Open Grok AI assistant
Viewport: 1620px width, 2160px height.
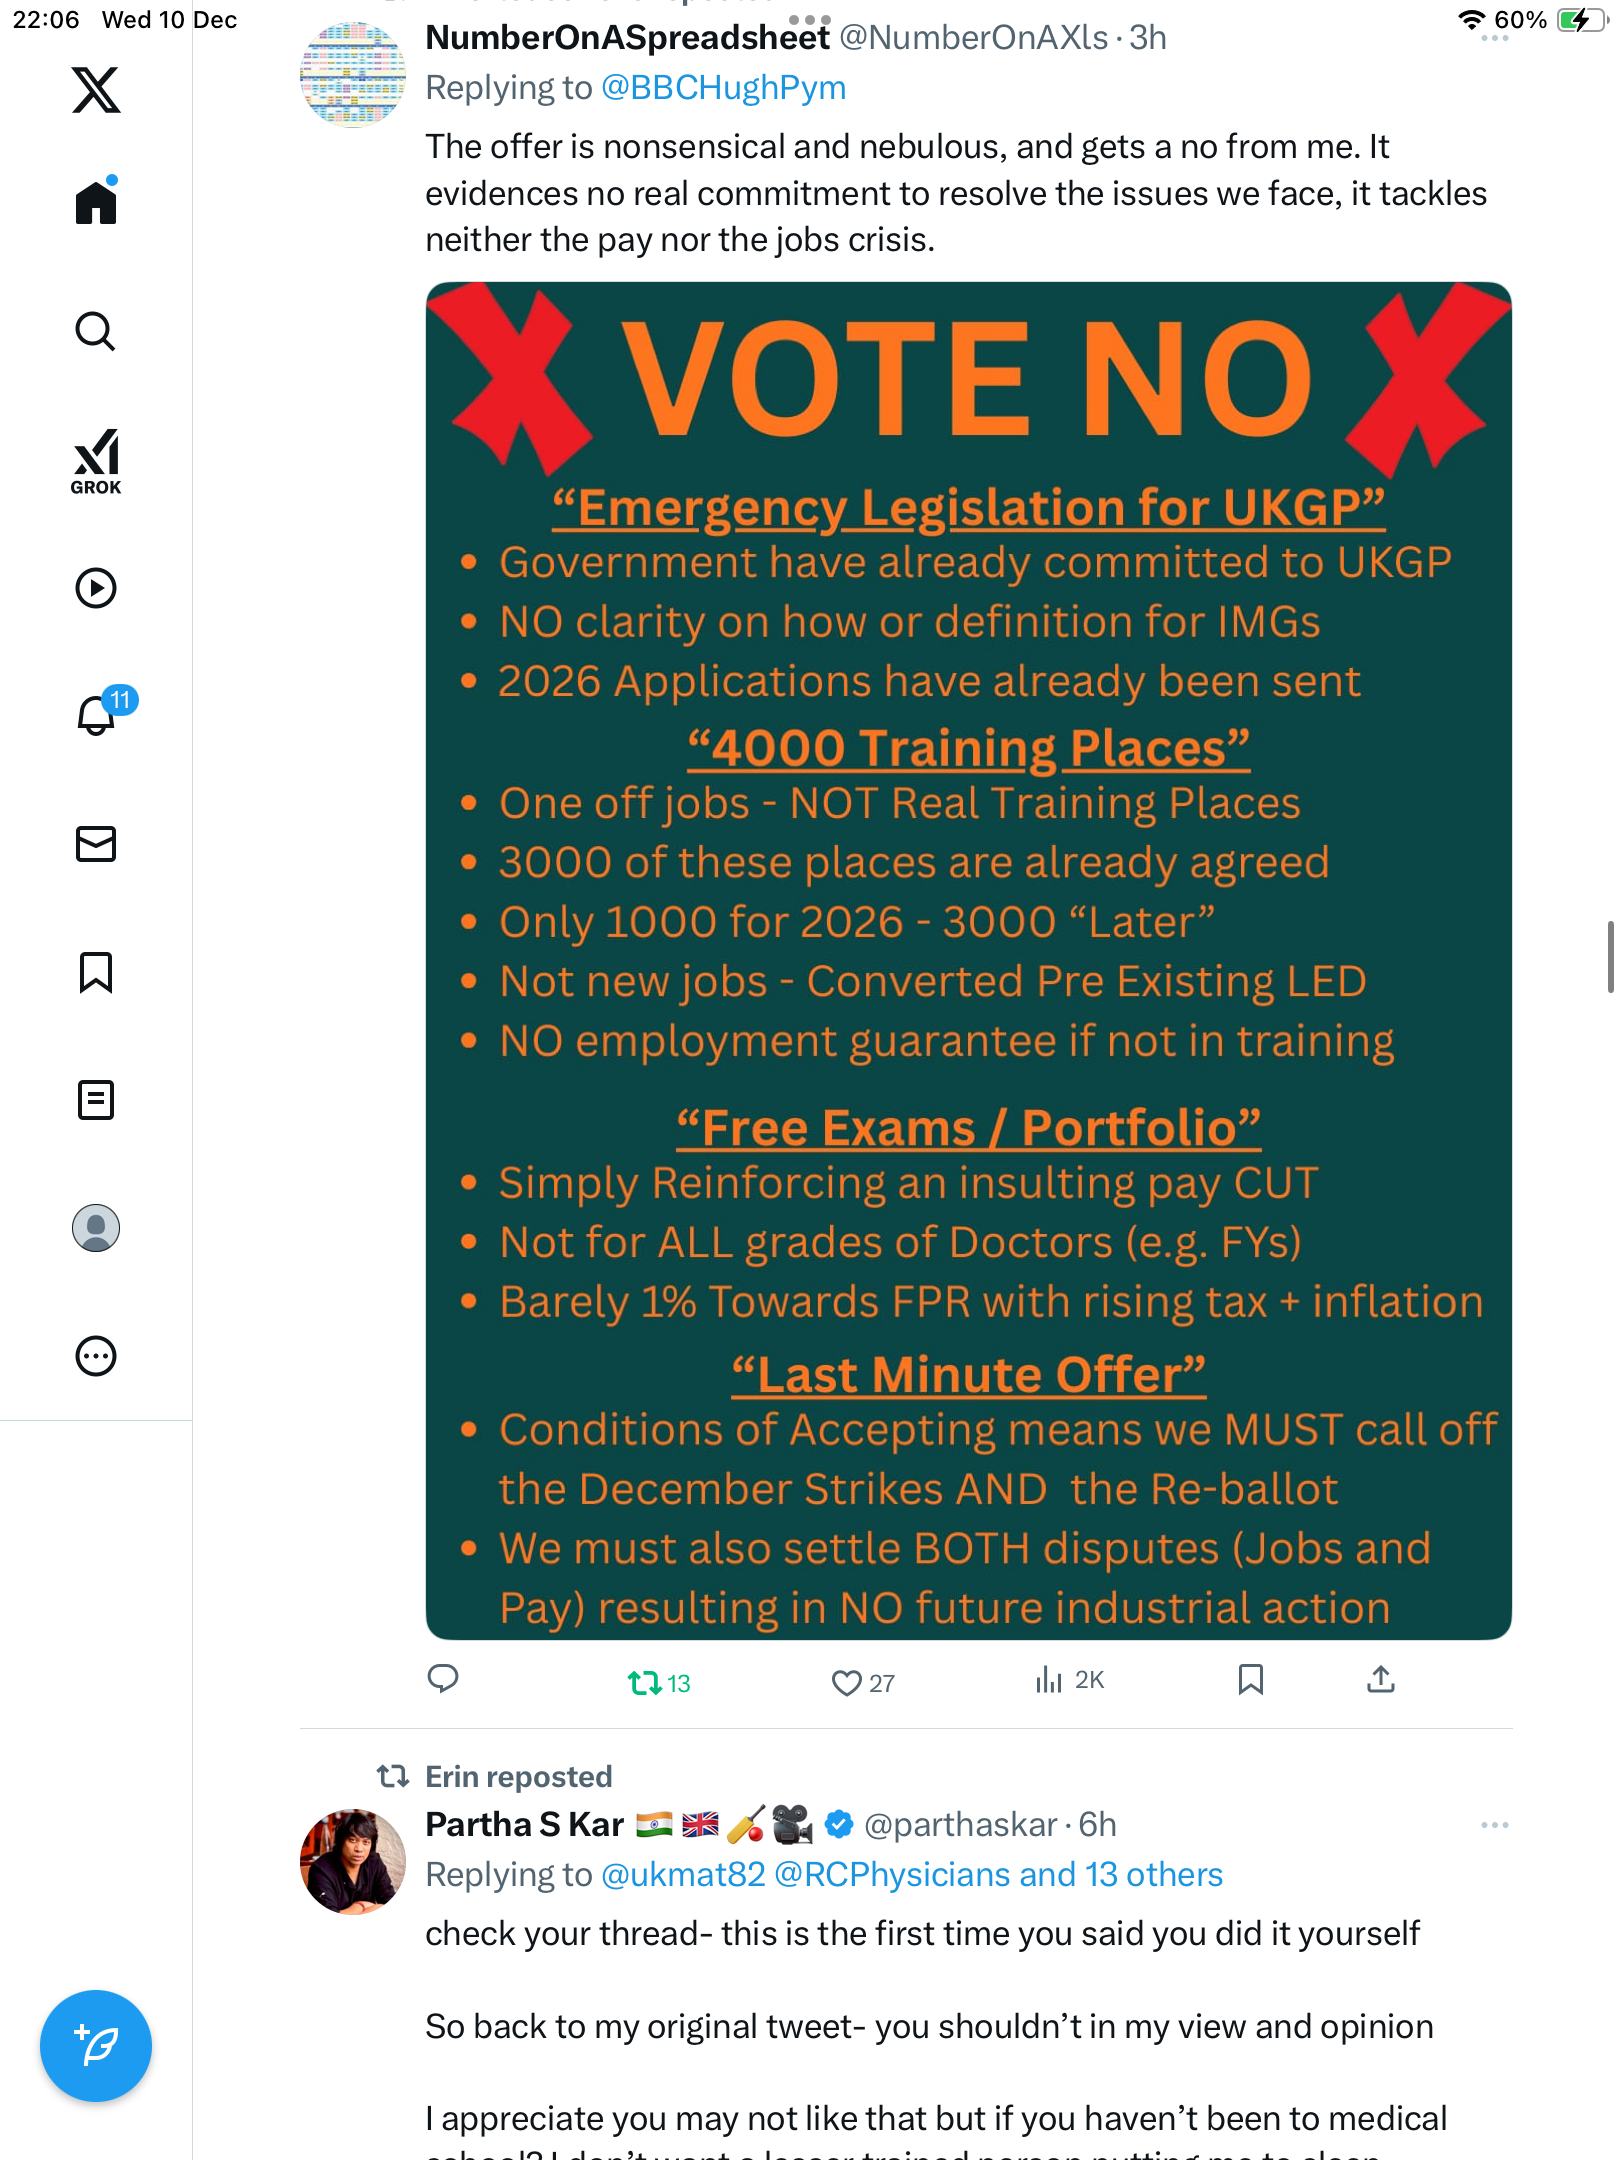[x=96, y=461]
